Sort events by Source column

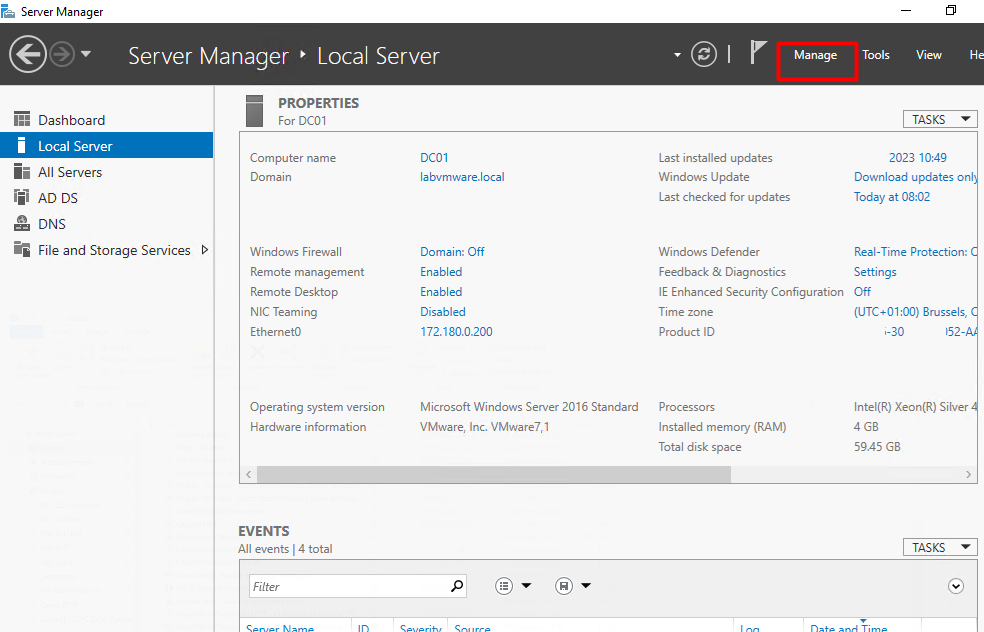(x=473, y=628)
